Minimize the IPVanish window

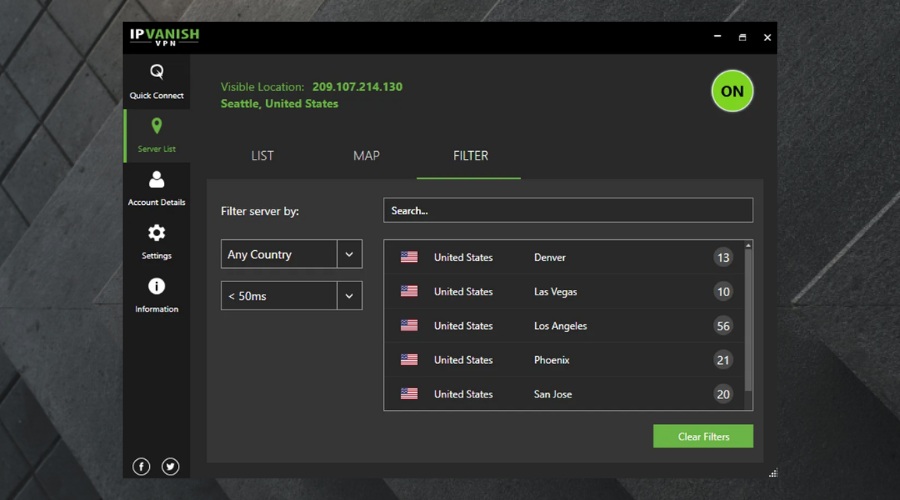[x=717, y=37]
